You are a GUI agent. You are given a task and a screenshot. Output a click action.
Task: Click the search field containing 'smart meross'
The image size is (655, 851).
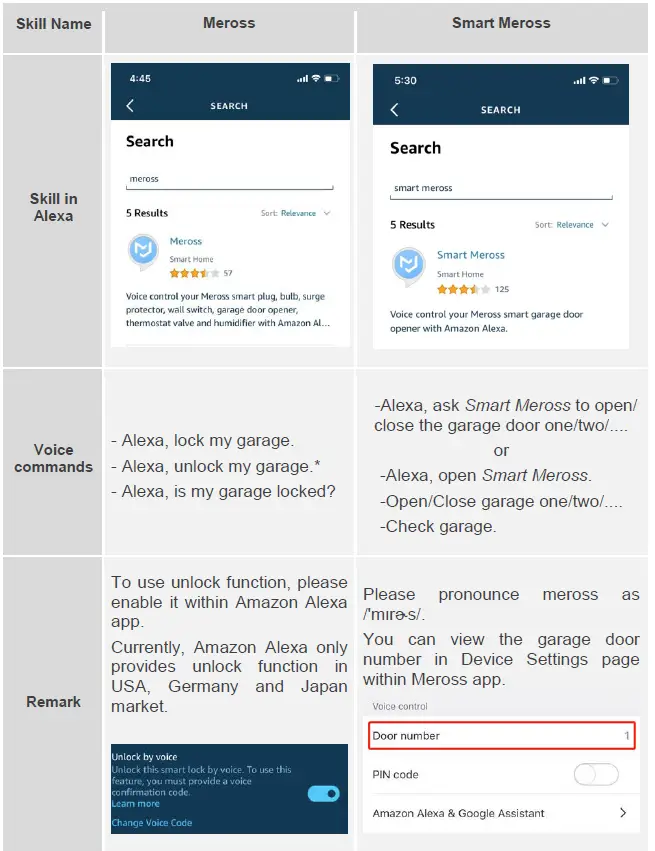pyautogui.click(x=500, y=188)
